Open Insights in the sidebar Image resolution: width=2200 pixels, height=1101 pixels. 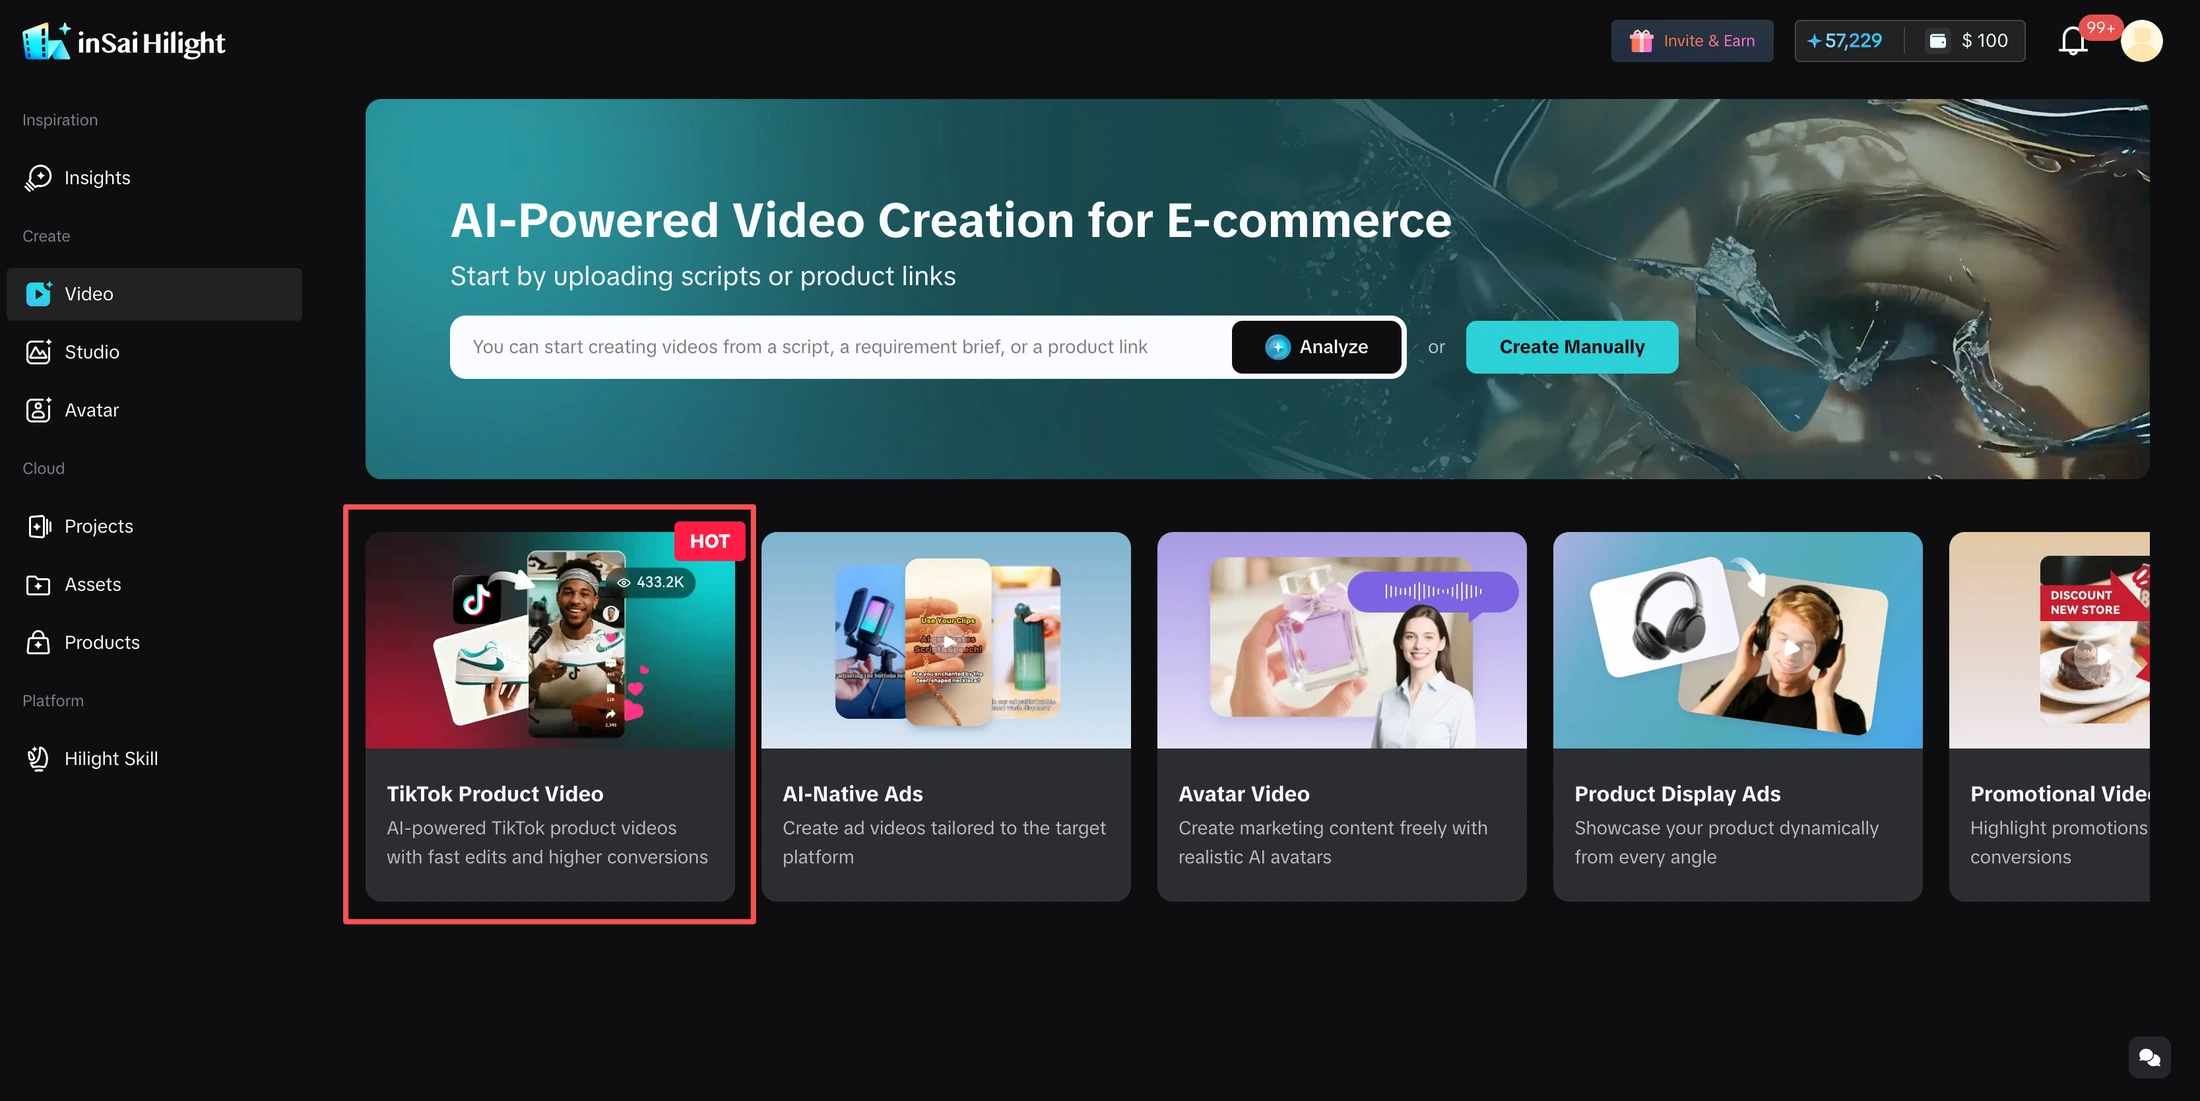pyautogui.click(x=153, y=178)
